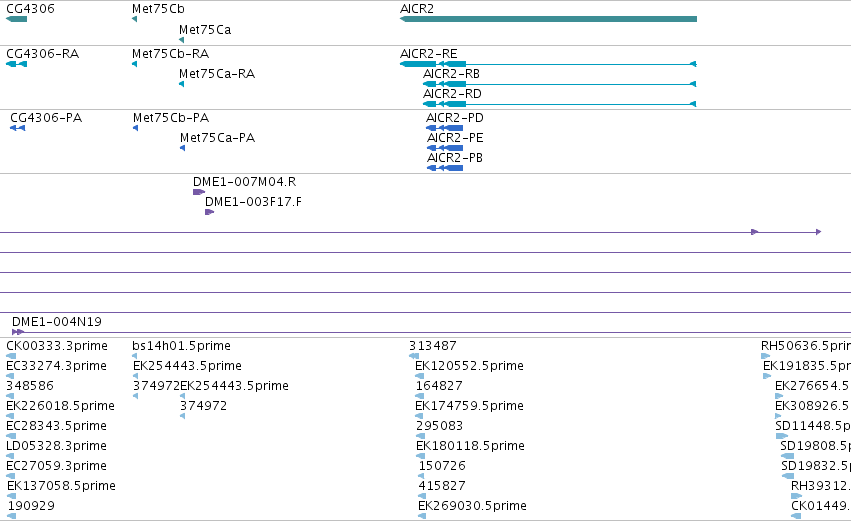Select the SD11448 EST arrow glyph
Image resolution: width=851 pixels, height=521 pixels.
(782, 436)
